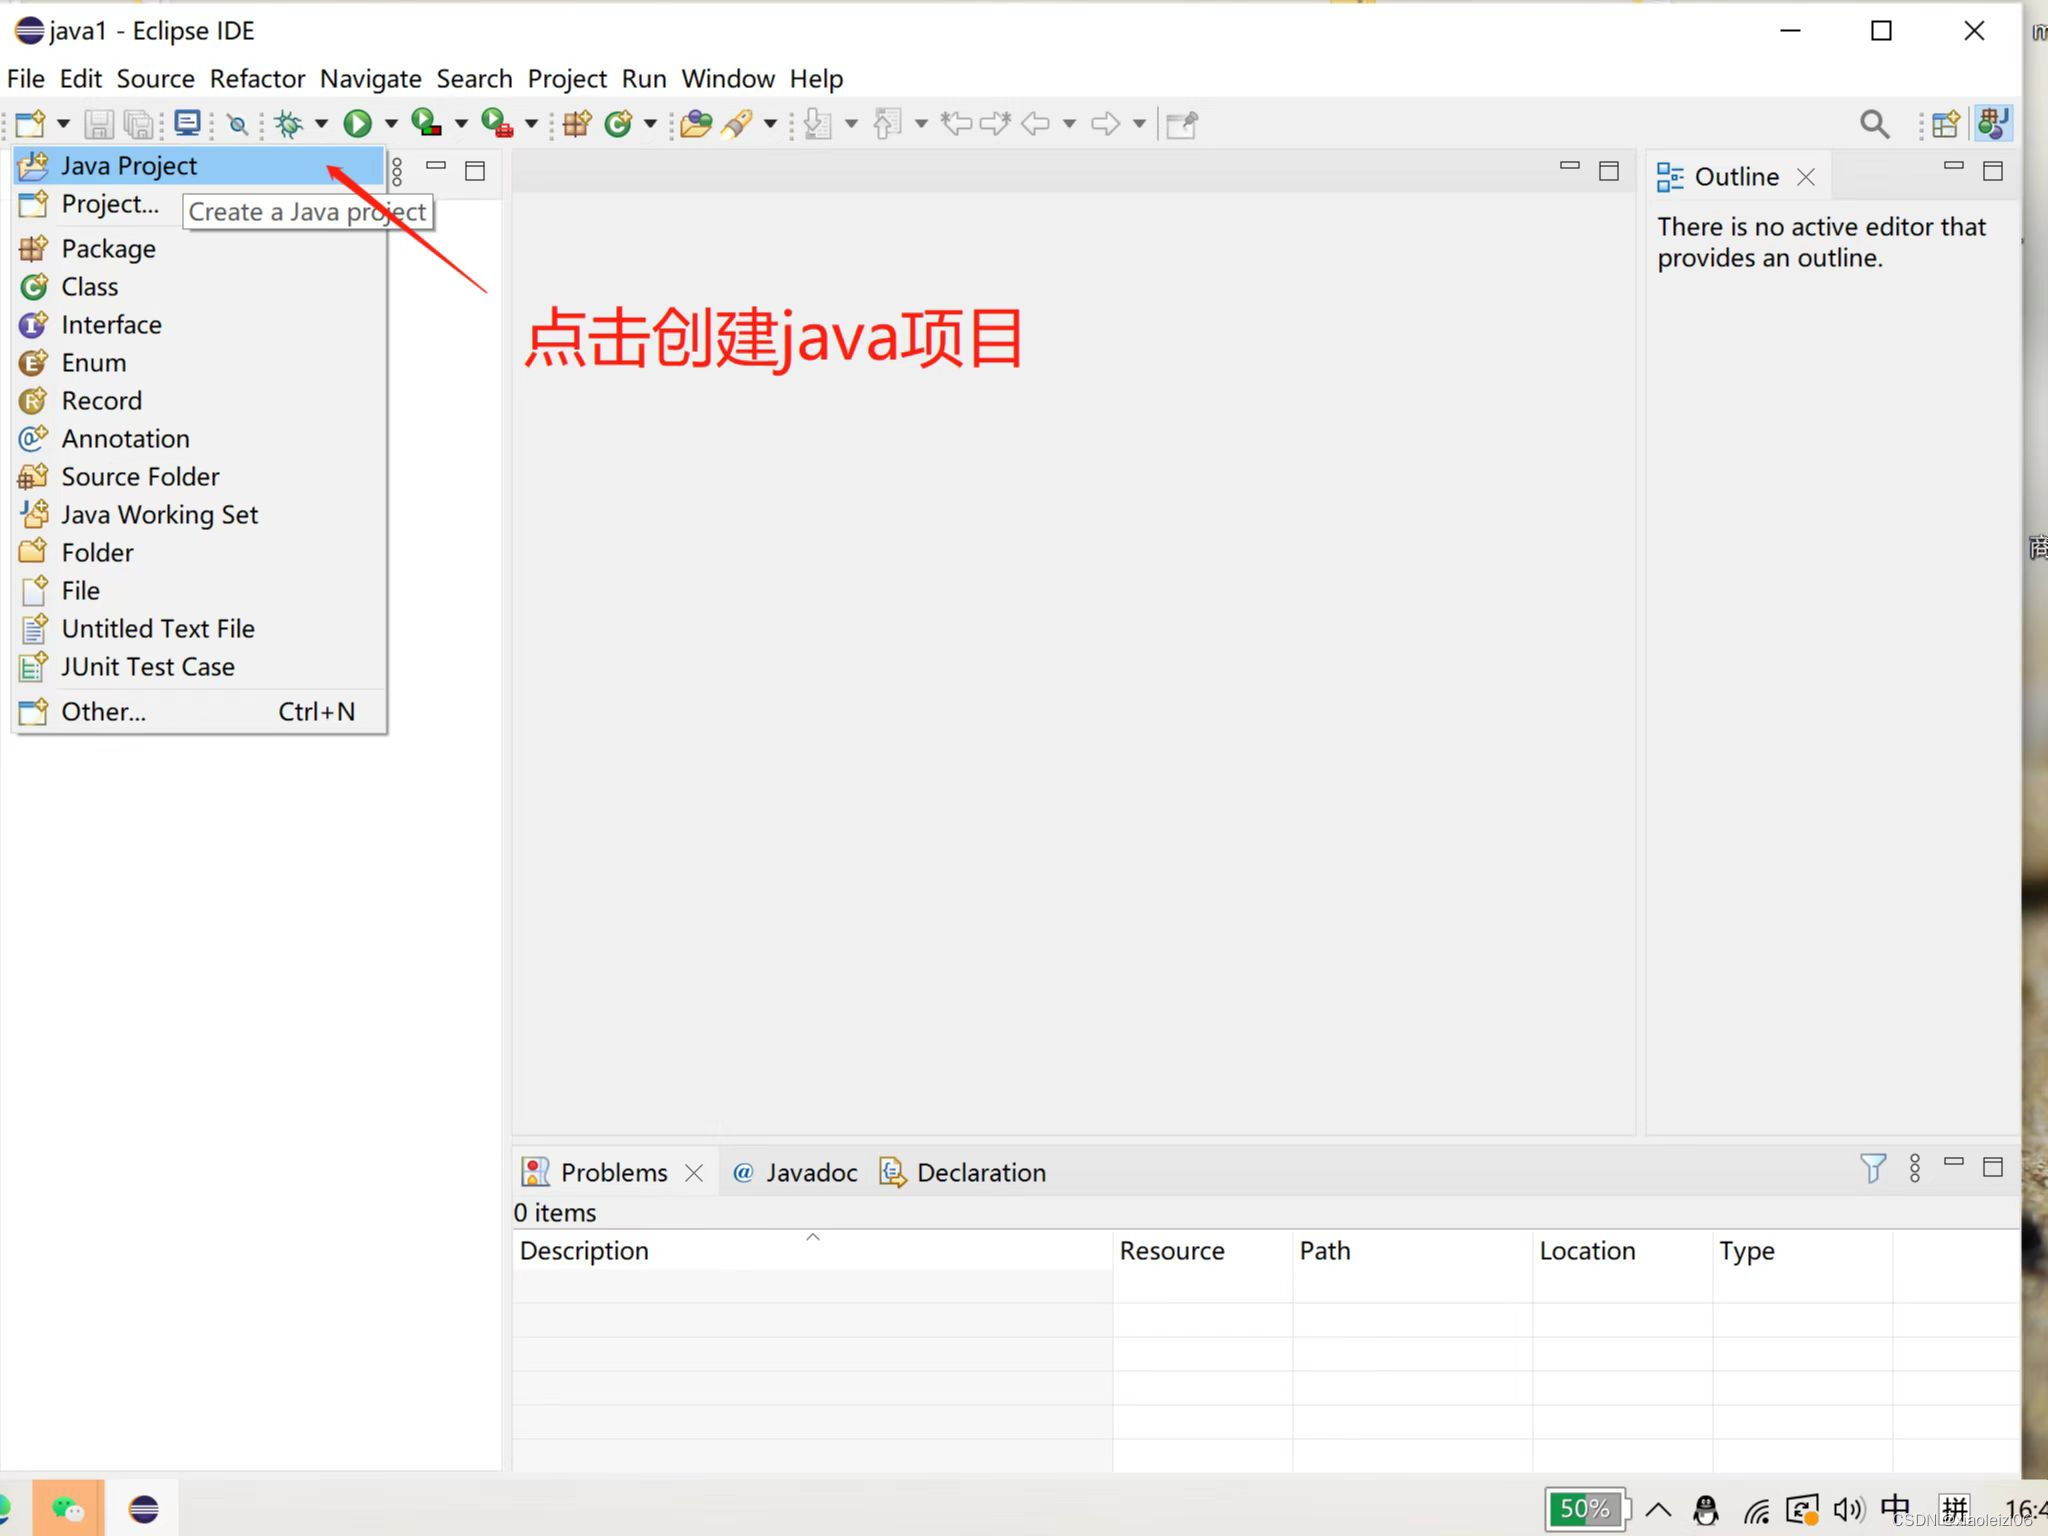Open the Window menu
2048x1536 pixels.
coord(727,78)
